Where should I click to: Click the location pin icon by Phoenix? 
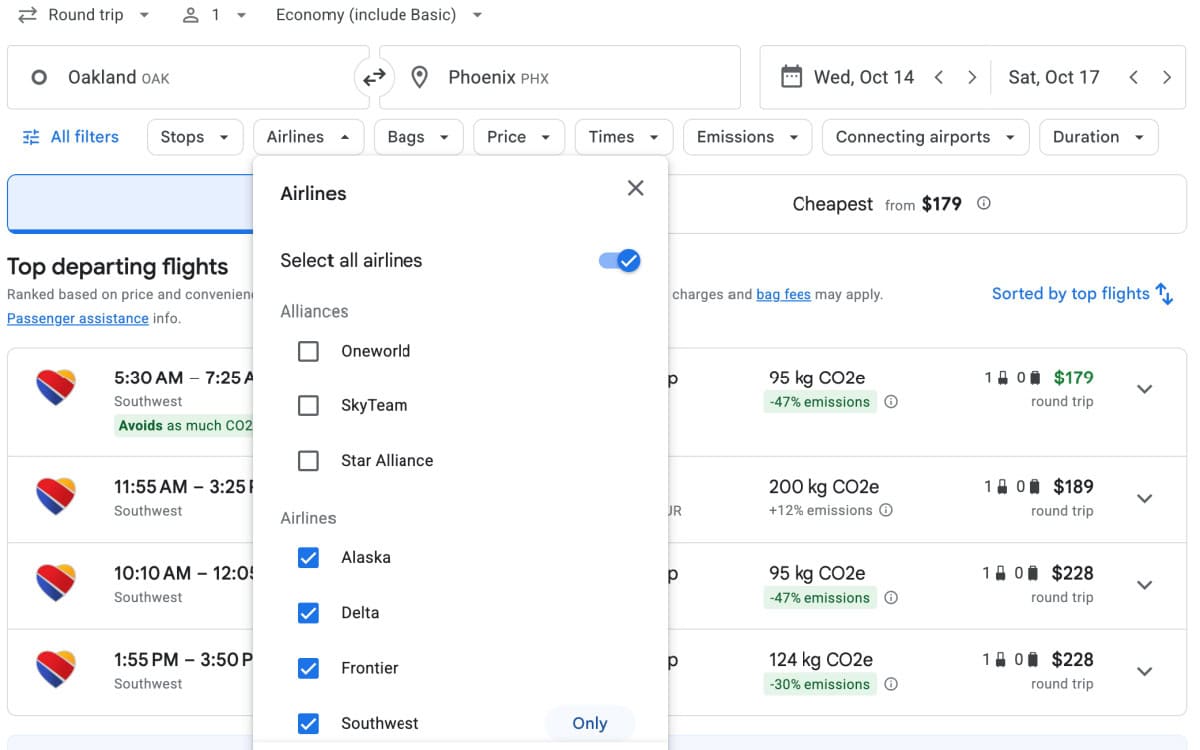[420, 77]
